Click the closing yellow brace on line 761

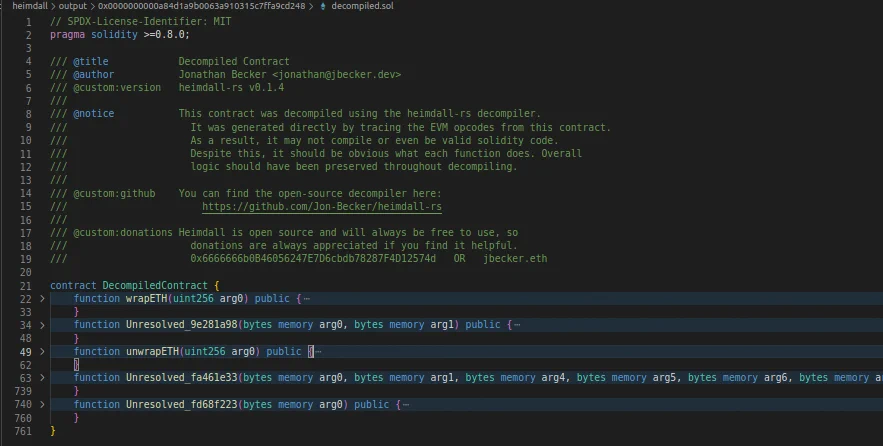(53, 431)
